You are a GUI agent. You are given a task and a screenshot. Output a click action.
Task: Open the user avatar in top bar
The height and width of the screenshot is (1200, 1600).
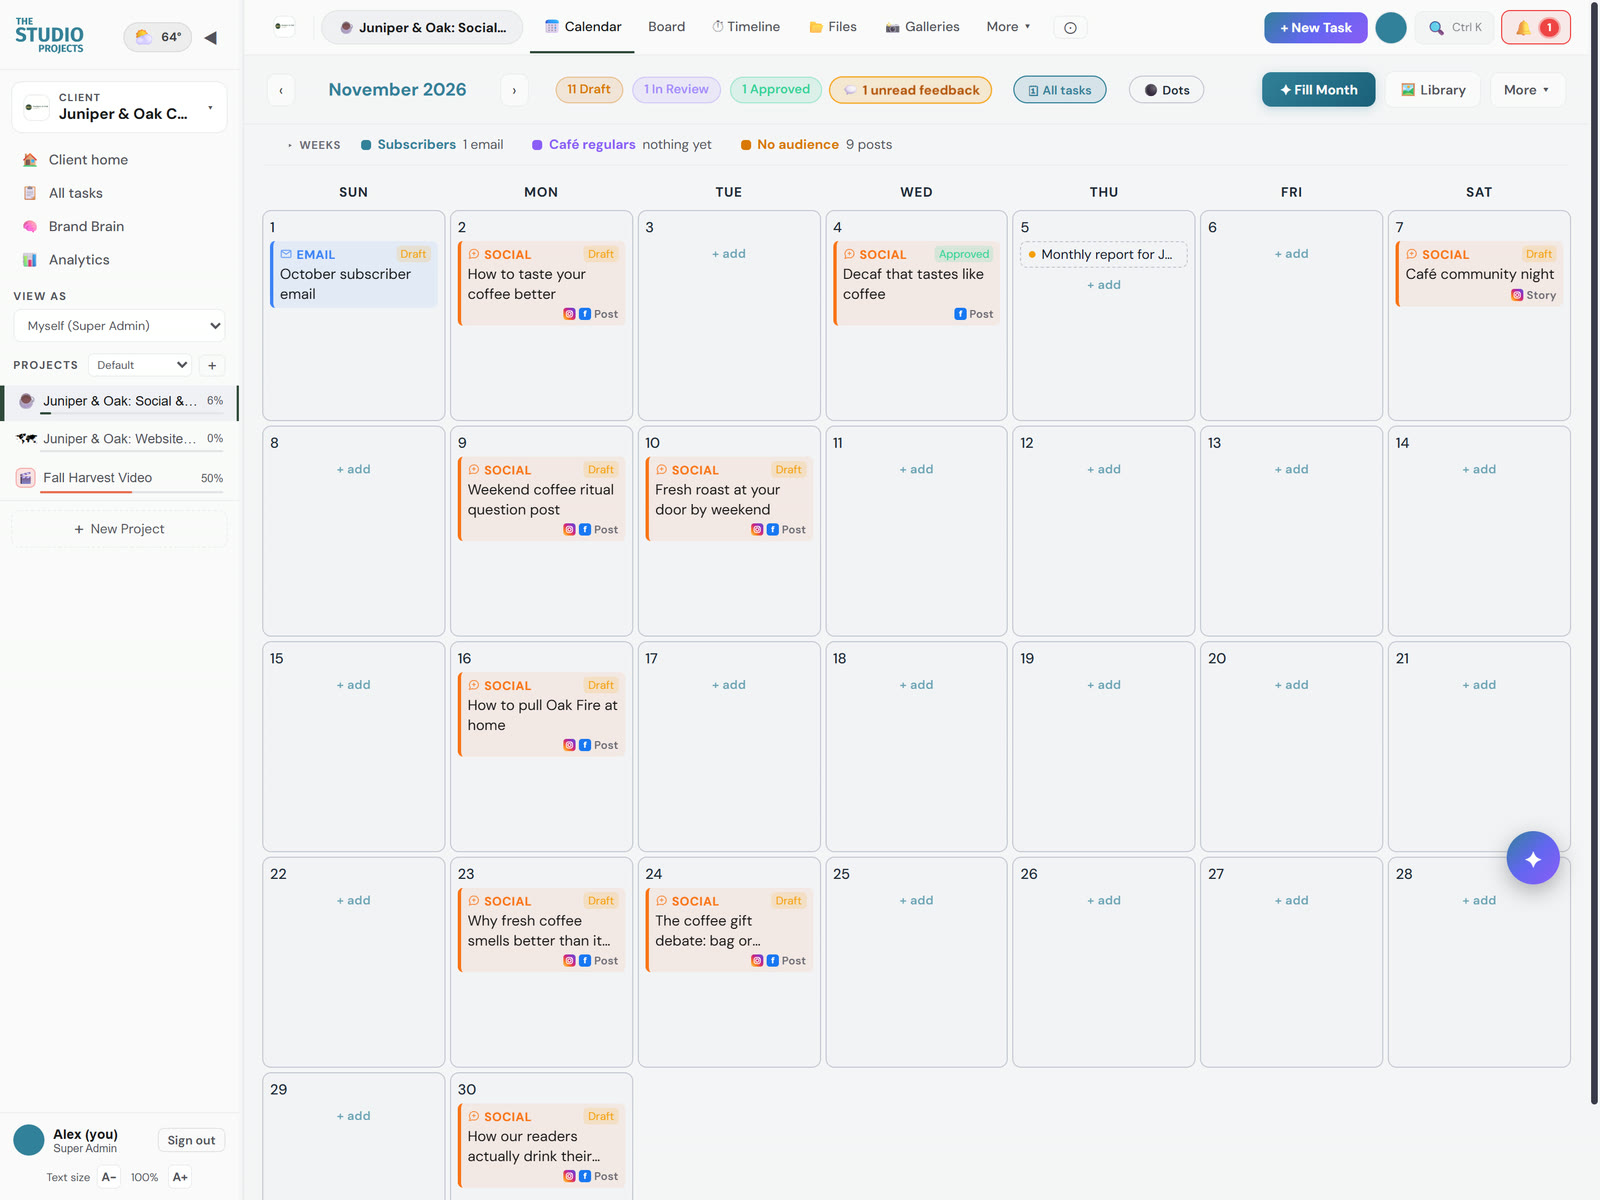1390,28
